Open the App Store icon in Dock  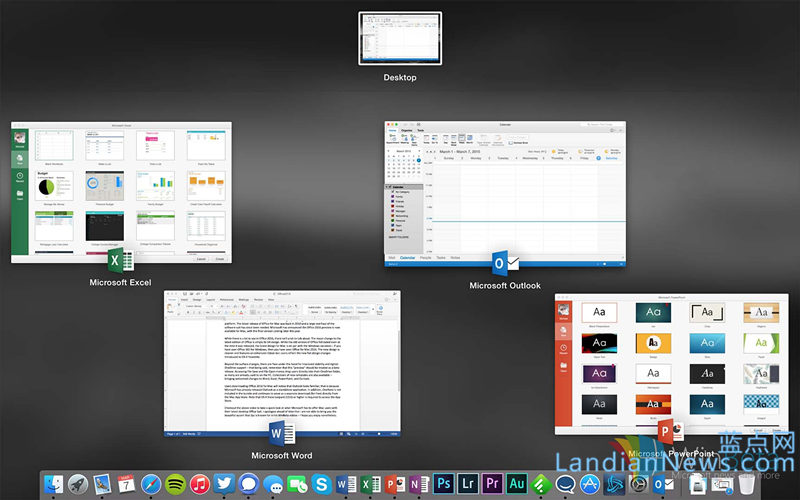[x=590, y=484]
